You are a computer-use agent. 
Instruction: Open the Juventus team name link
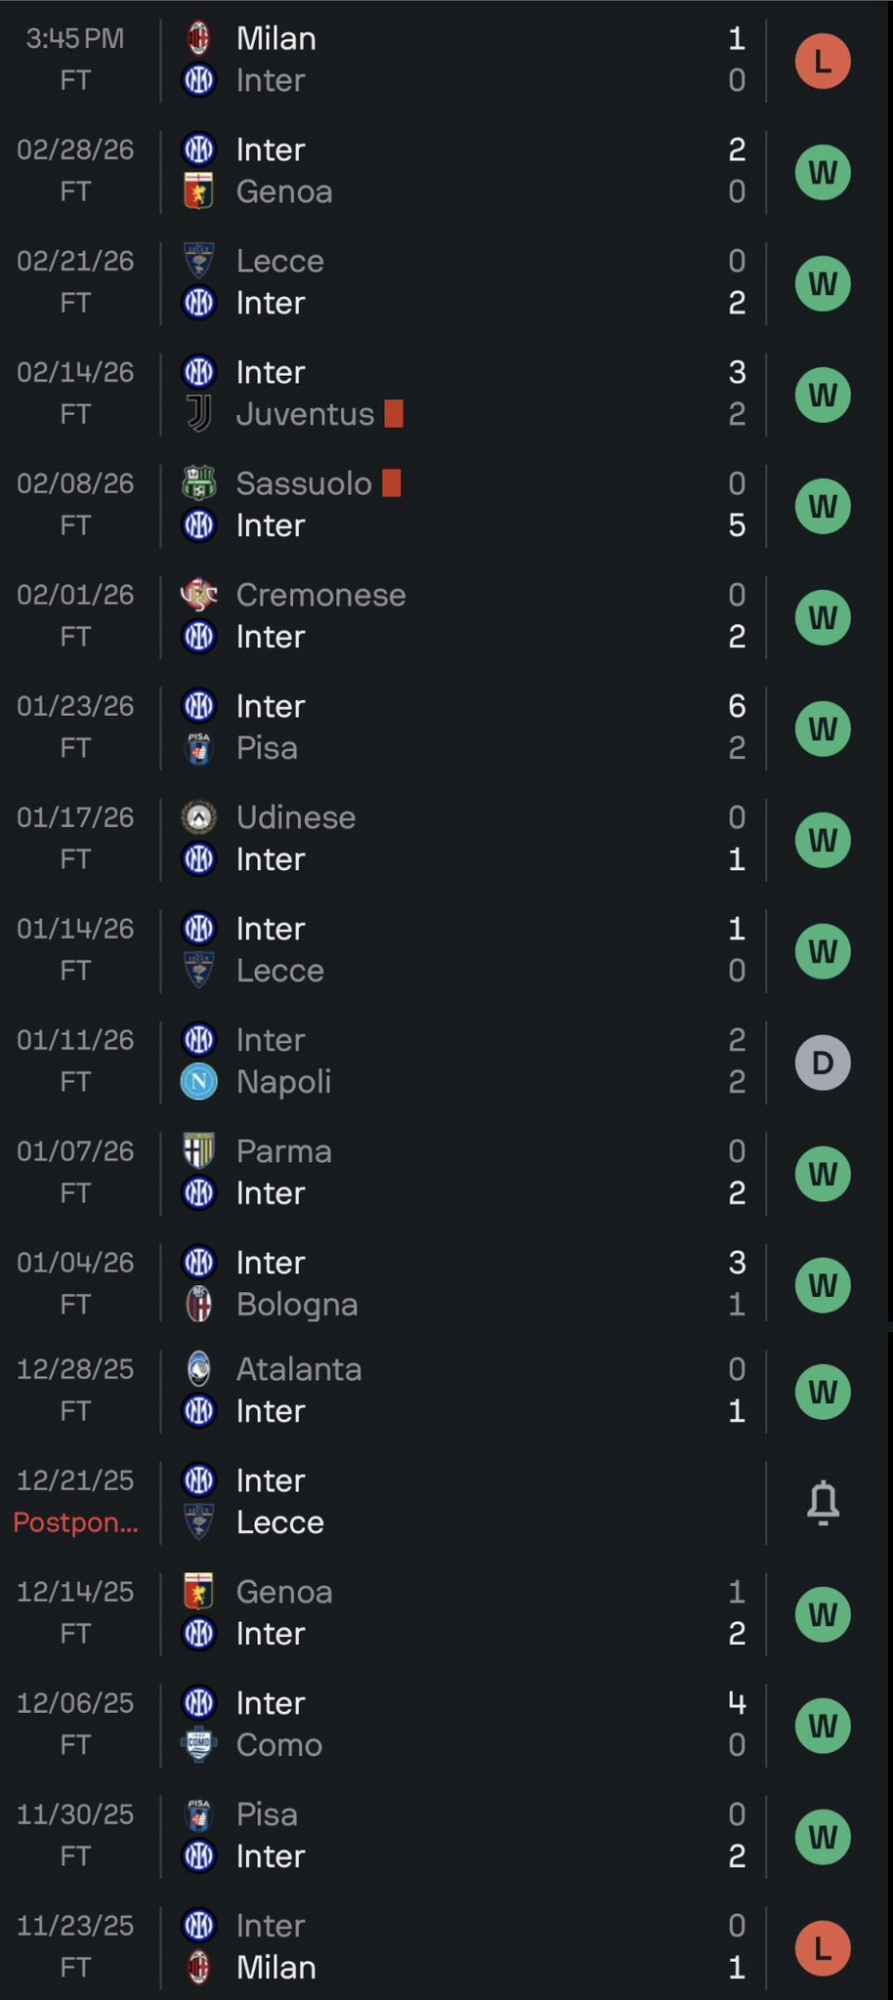(305, 414)
